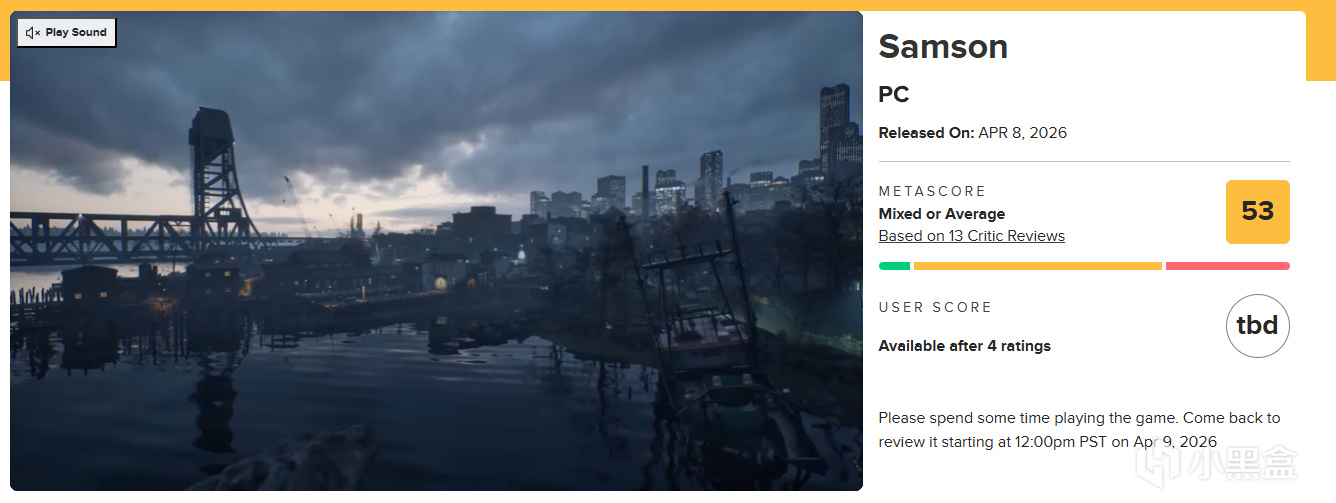This screenshot has height=503, width=1336.
Task: Open the Based on 13 Critic Reviews link
Action: [971, 236]
